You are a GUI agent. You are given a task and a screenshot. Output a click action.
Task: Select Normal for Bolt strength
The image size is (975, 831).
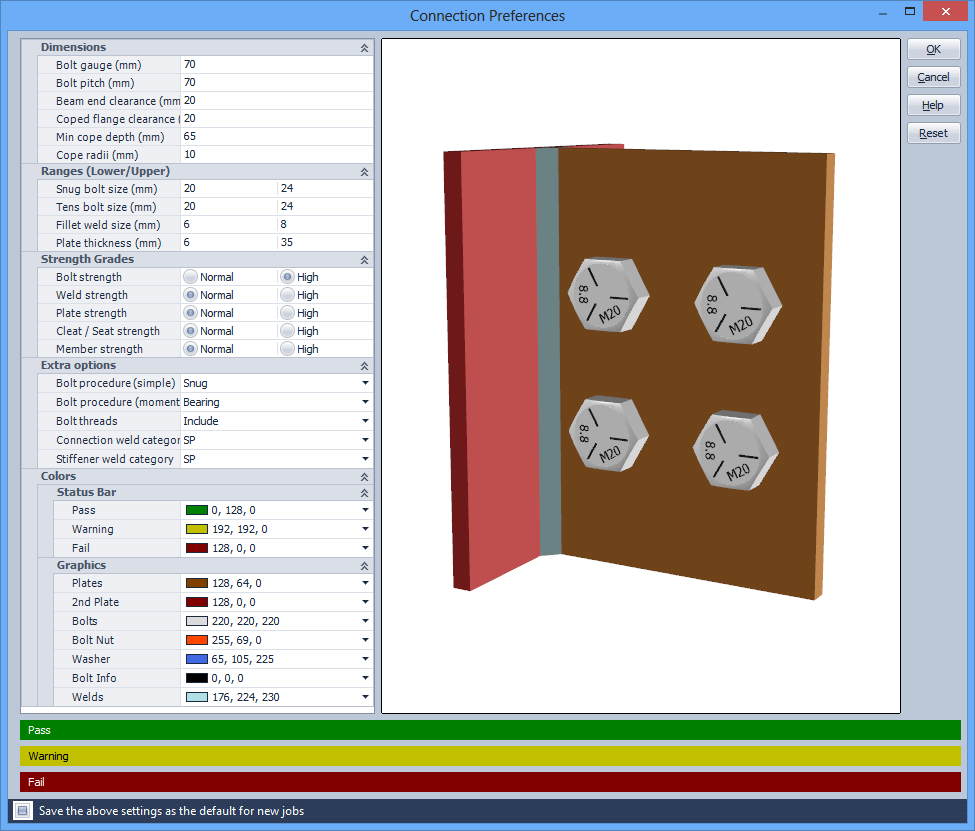190,277
